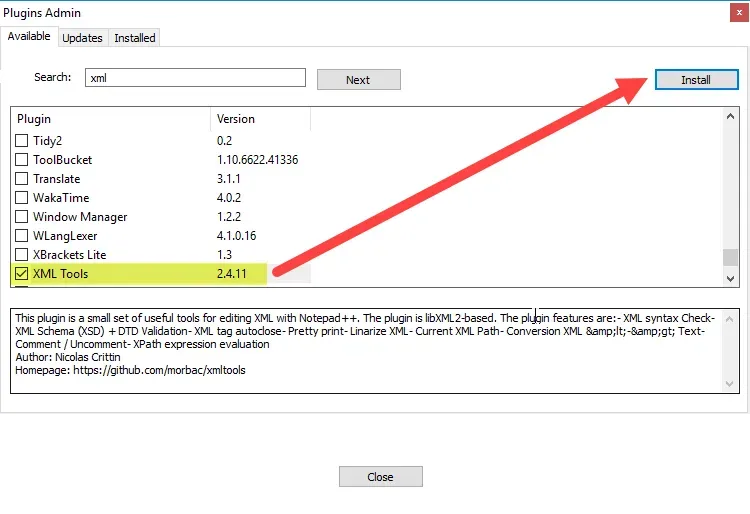Viewport: 750px width, 514px height.
Task: Enable the WakaTime plugin checkbox
Action: (x=22, y=197)
